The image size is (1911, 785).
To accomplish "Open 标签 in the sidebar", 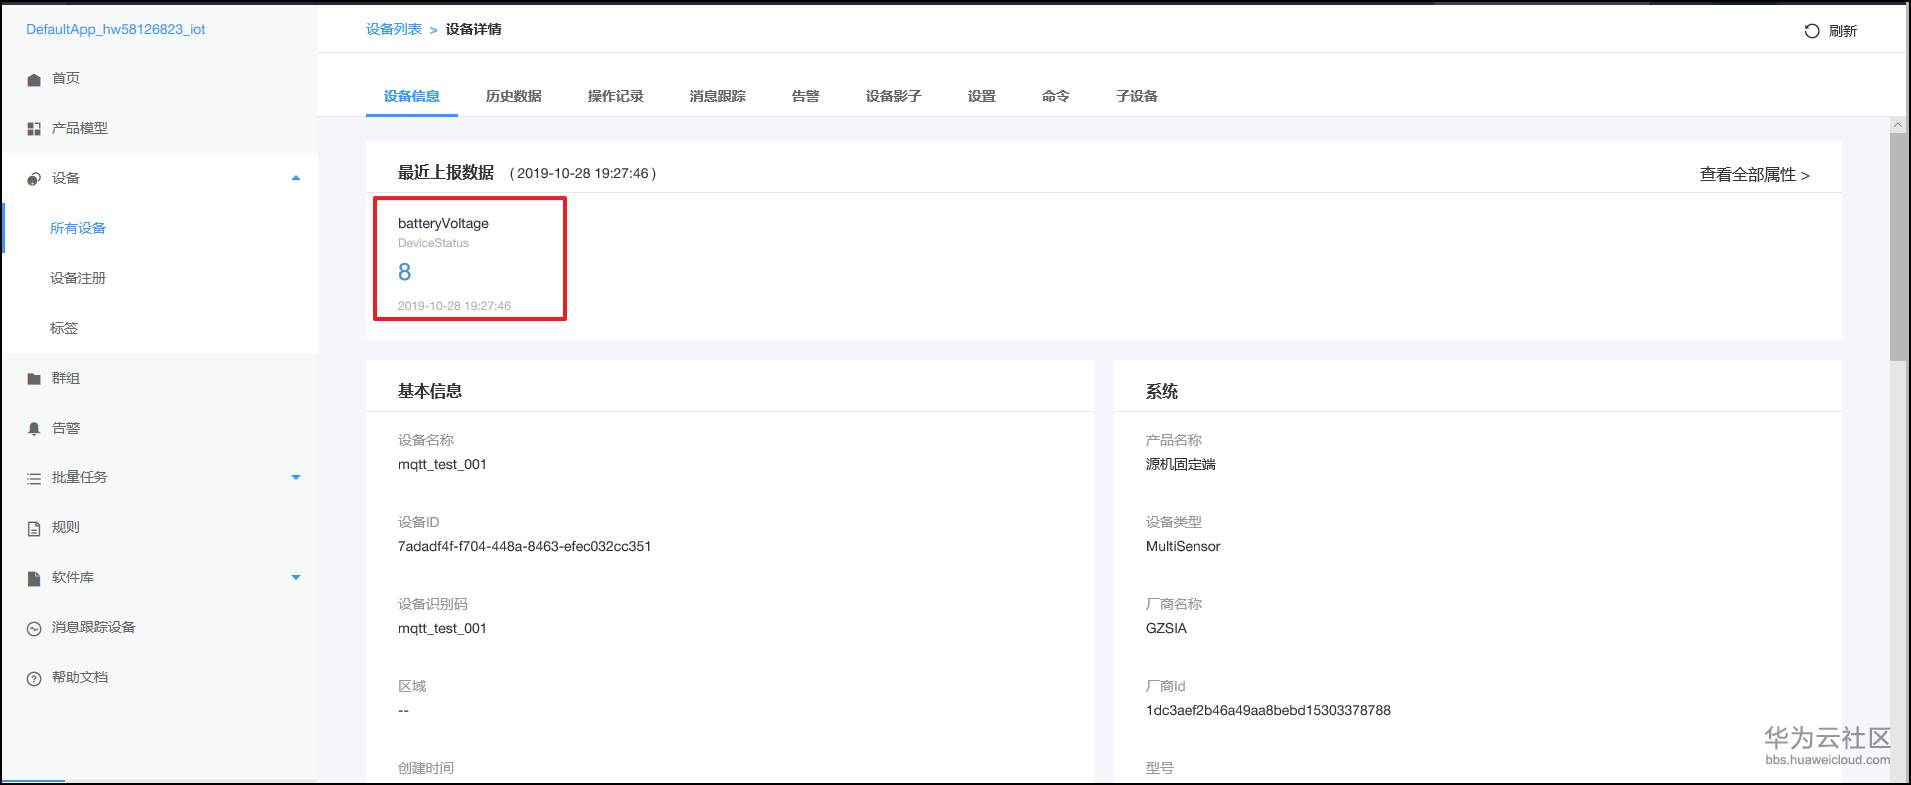I will click(x=64, y=328).
